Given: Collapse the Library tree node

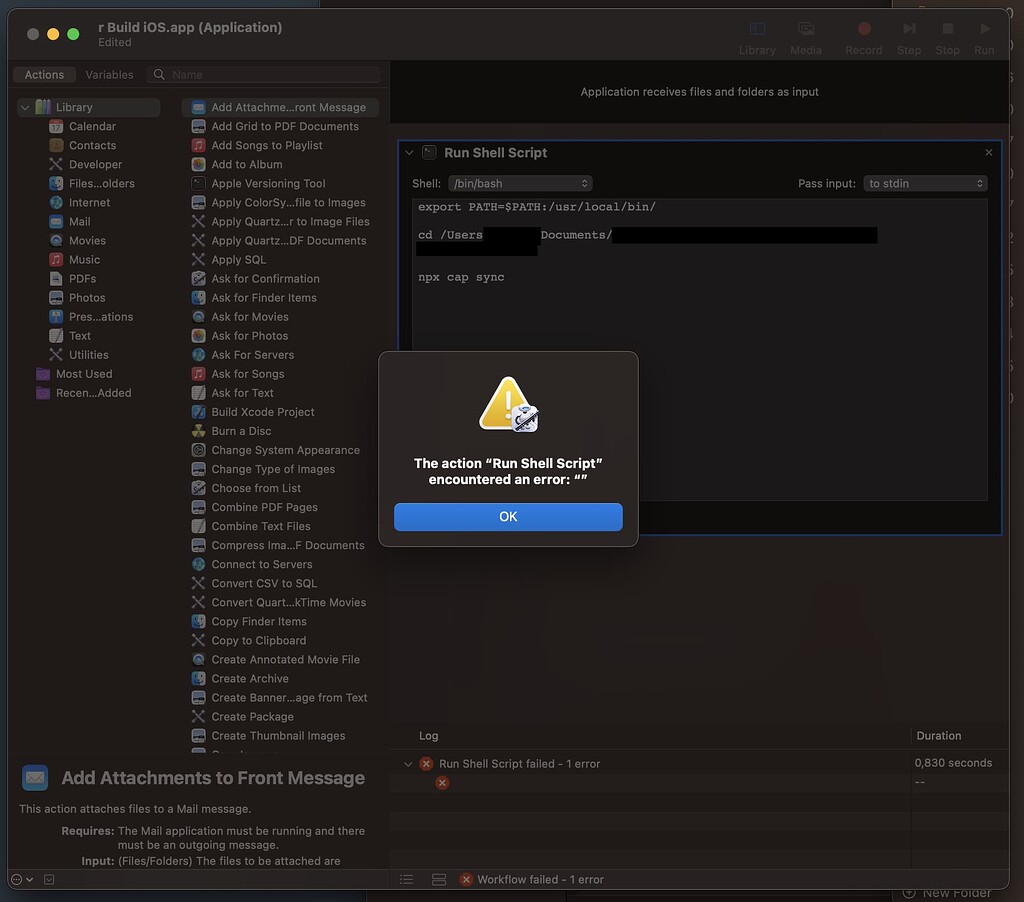Looking at the screenshot, I should tap(25, 107).
